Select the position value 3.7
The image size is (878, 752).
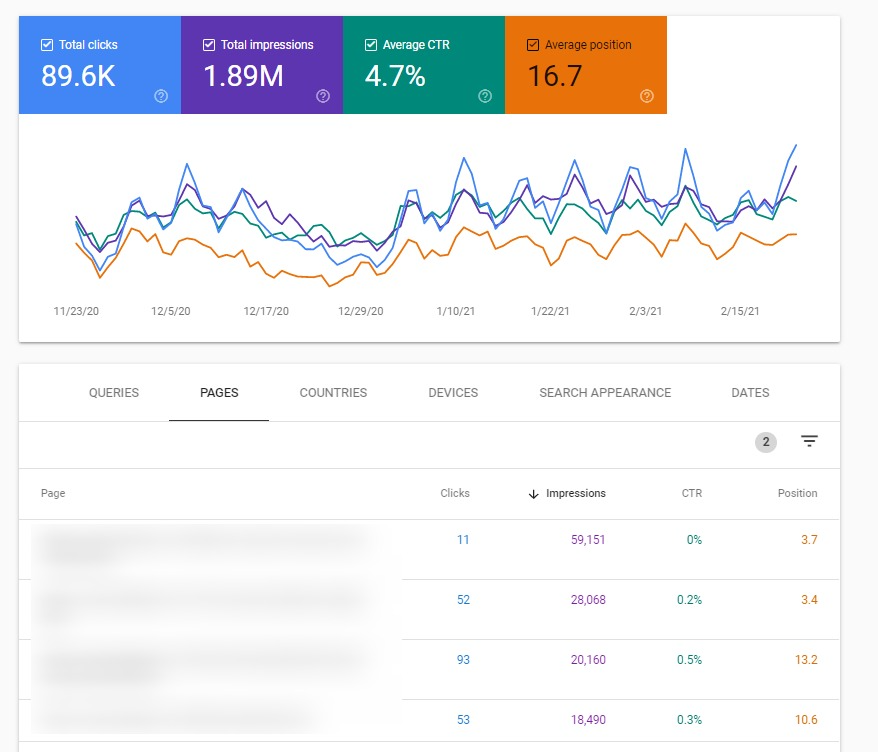coord(808,539)
